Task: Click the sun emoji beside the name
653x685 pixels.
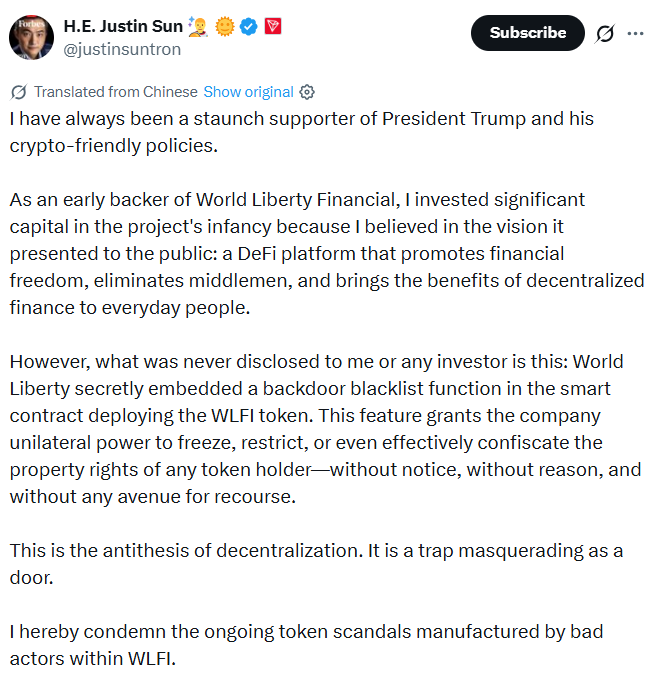Action: pos(224,25)
